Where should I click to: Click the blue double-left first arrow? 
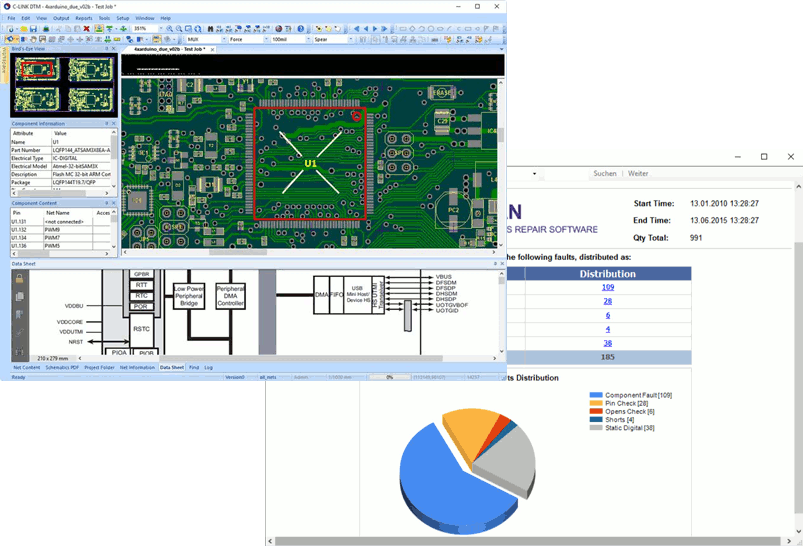(356, 29)
